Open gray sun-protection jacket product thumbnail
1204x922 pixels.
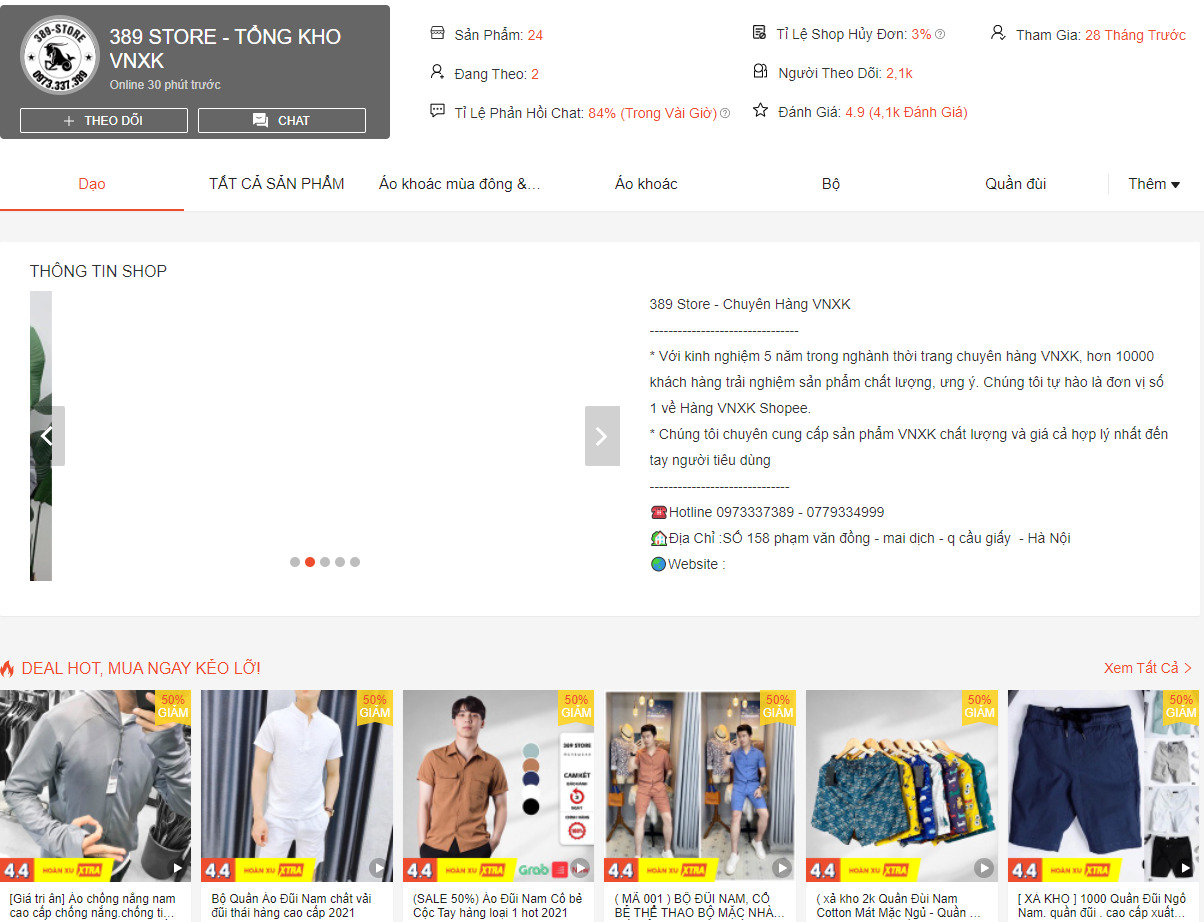[96, 786]
